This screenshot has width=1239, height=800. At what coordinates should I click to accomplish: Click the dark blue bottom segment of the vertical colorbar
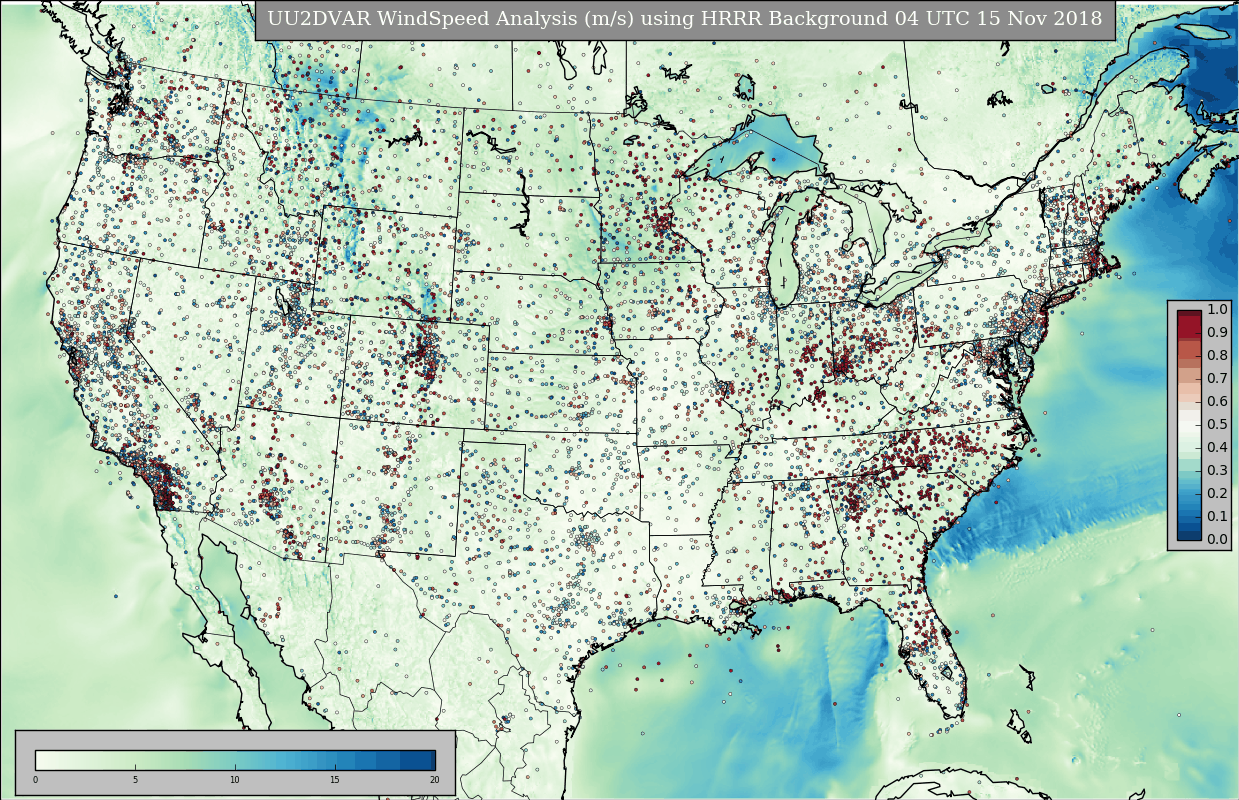(x=1189, y=534)
